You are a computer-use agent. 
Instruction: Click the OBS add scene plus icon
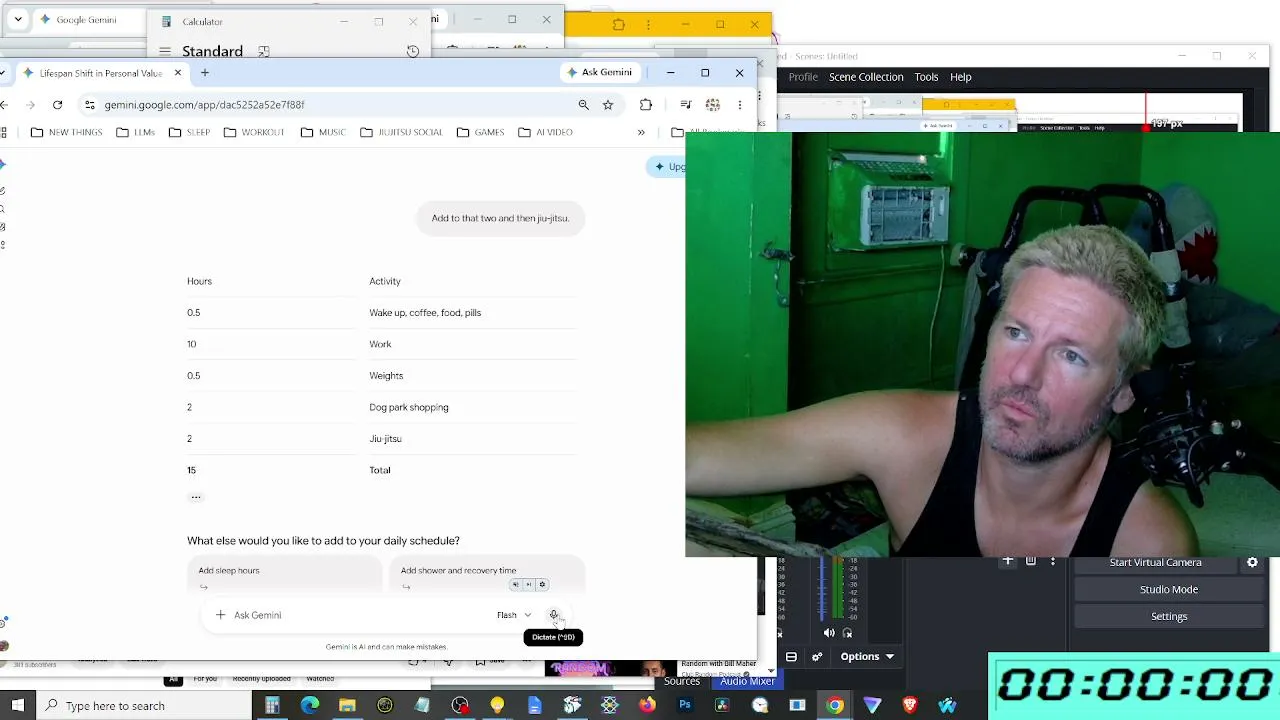click(x=1008, y=561)
